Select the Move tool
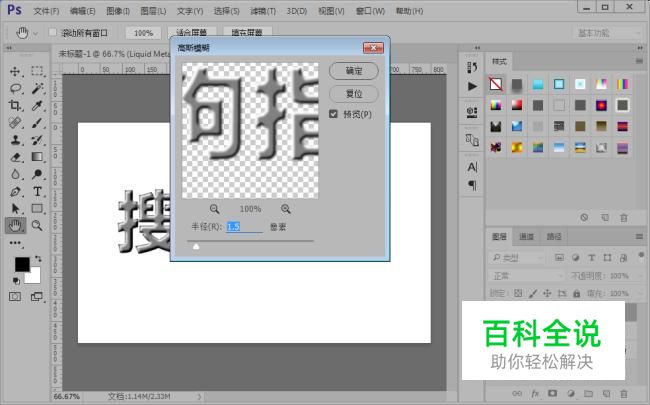This screenshot has width=650, height=405. pyautogui.click(x=15, y=71)
